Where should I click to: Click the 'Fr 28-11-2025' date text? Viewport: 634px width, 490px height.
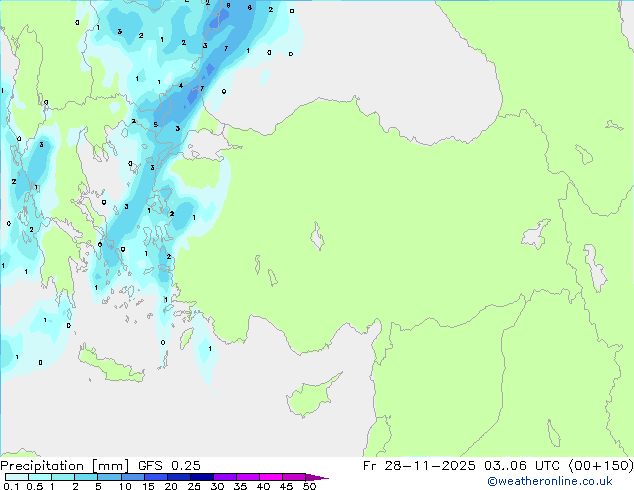419,466
